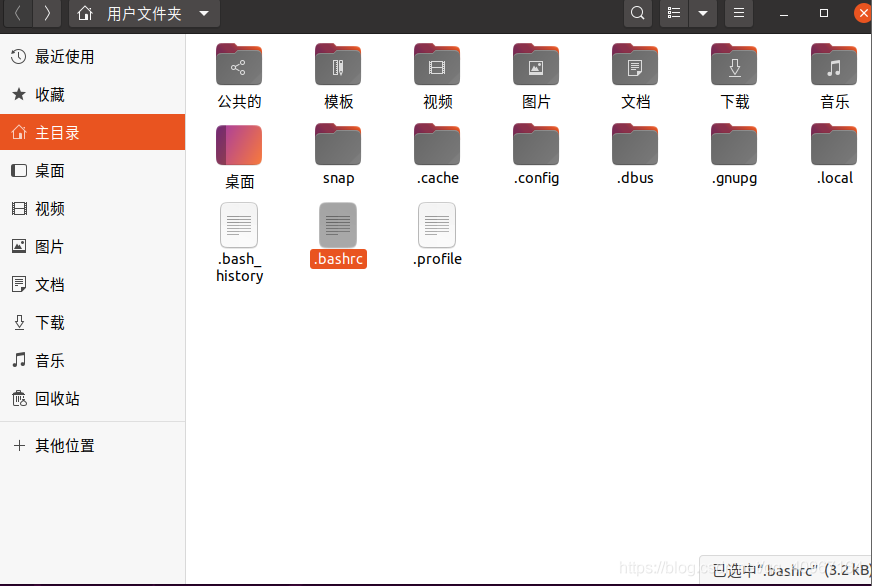Open the hamburger menu
This screenshot has height=586, width=872.
click(739, 13)
